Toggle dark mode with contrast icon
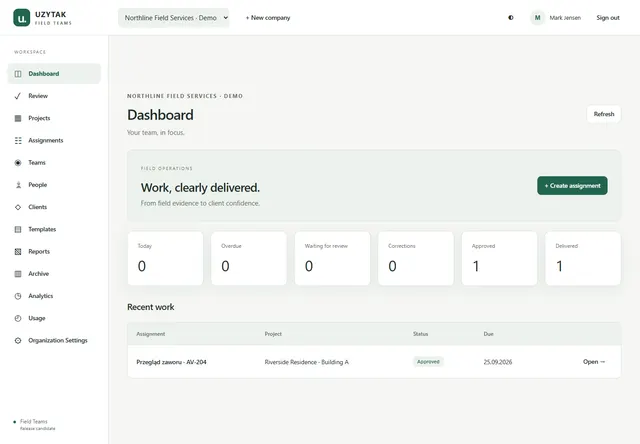This screenshot has width=640, height=444. (x=511, y=18)
